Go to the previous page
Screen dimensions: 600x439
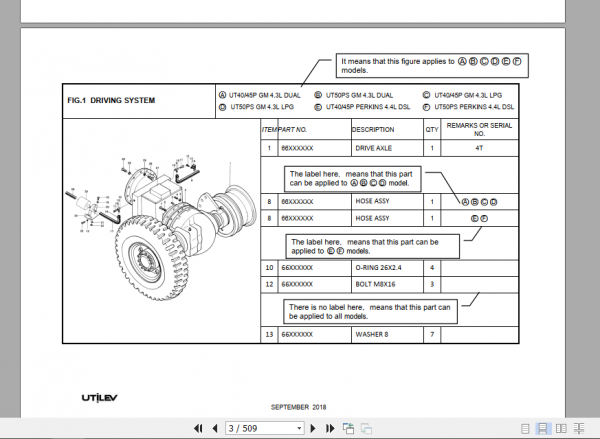pos(215,428)
